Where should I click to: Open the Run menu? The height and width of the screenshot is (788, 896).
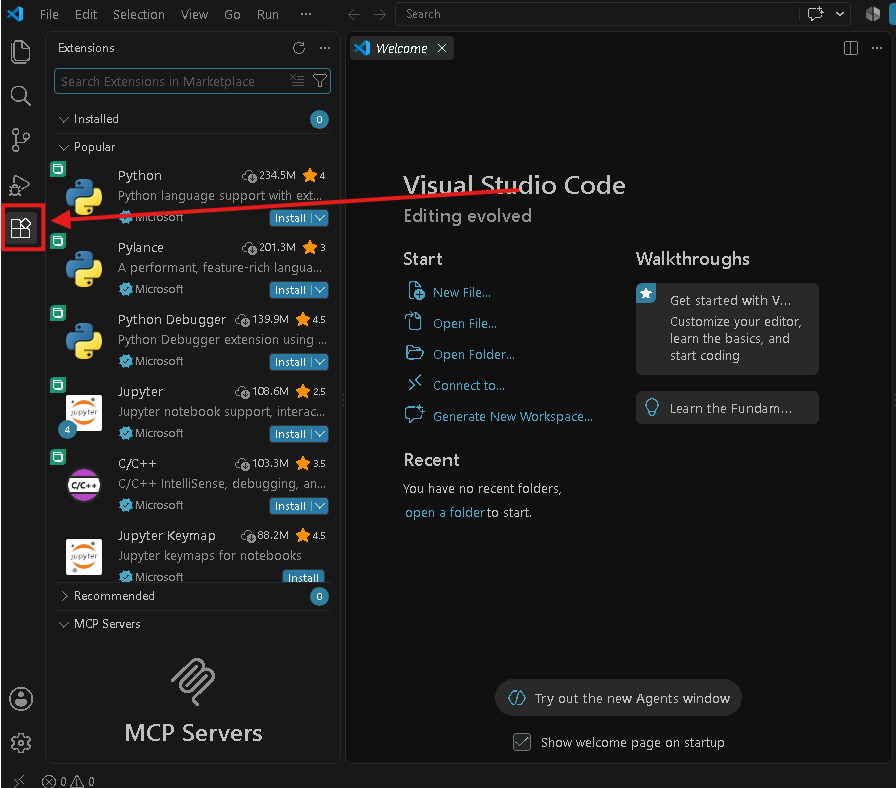[x=267, y=14]
